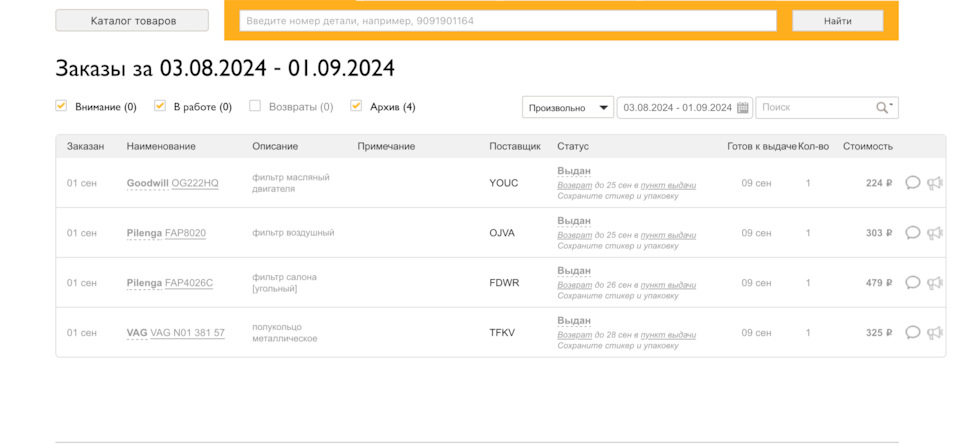Click the 325 ₽ price

pyautogui.click(x=879, y=333)
